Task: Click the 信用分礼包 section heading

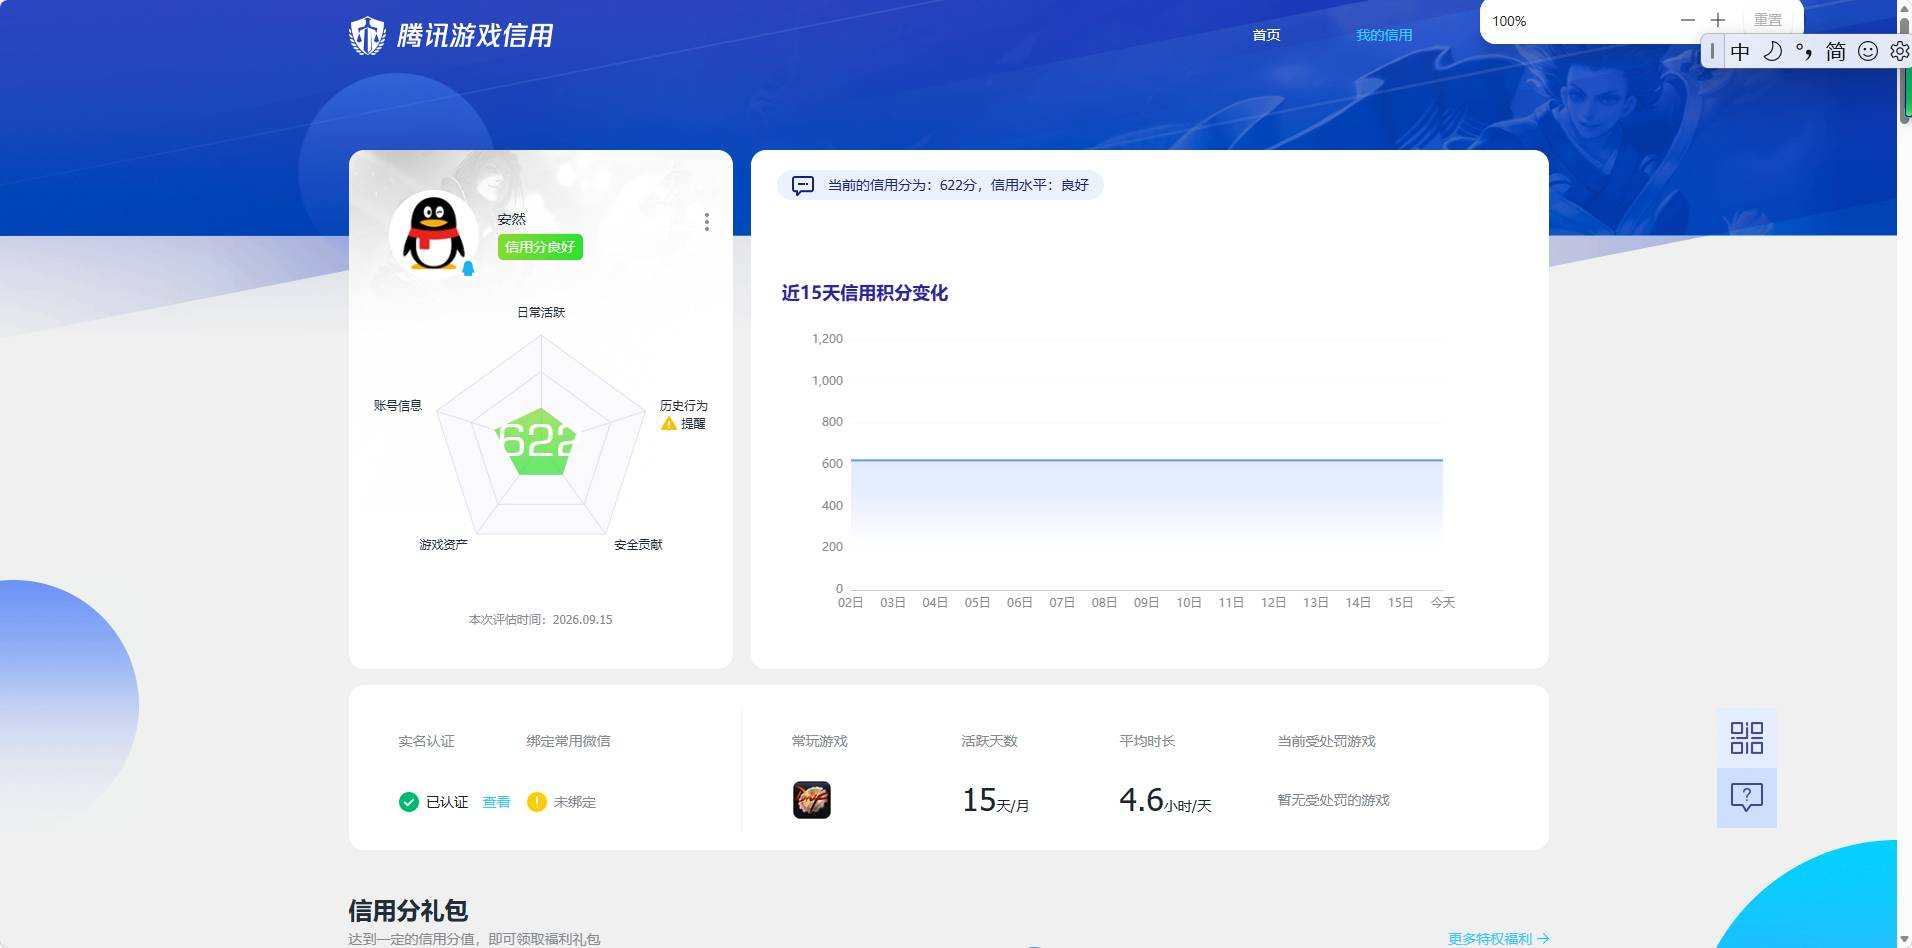Action: tap(408, 911)
